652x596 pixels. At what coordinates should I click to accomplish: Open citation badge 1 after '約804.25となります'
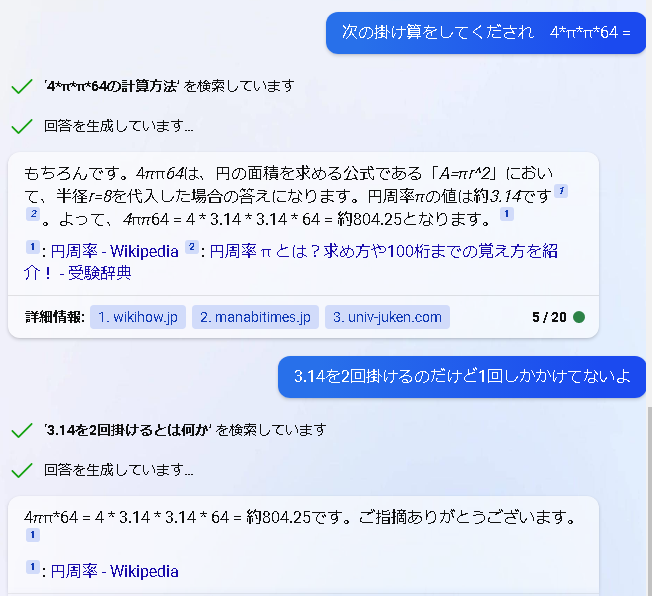coord(506,214)
